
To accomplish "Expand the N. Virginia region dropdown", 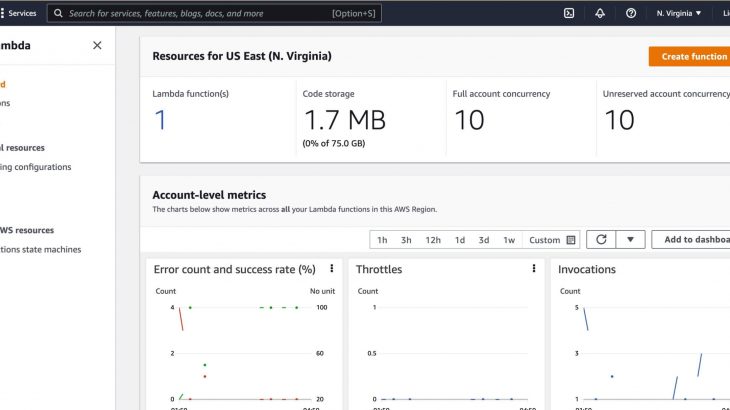I will 679,13.
